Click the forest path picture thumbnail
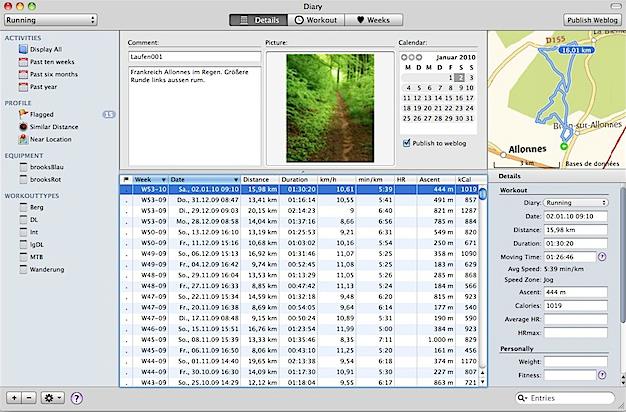The height and width of the screenshot is (412, 626). 330,108
